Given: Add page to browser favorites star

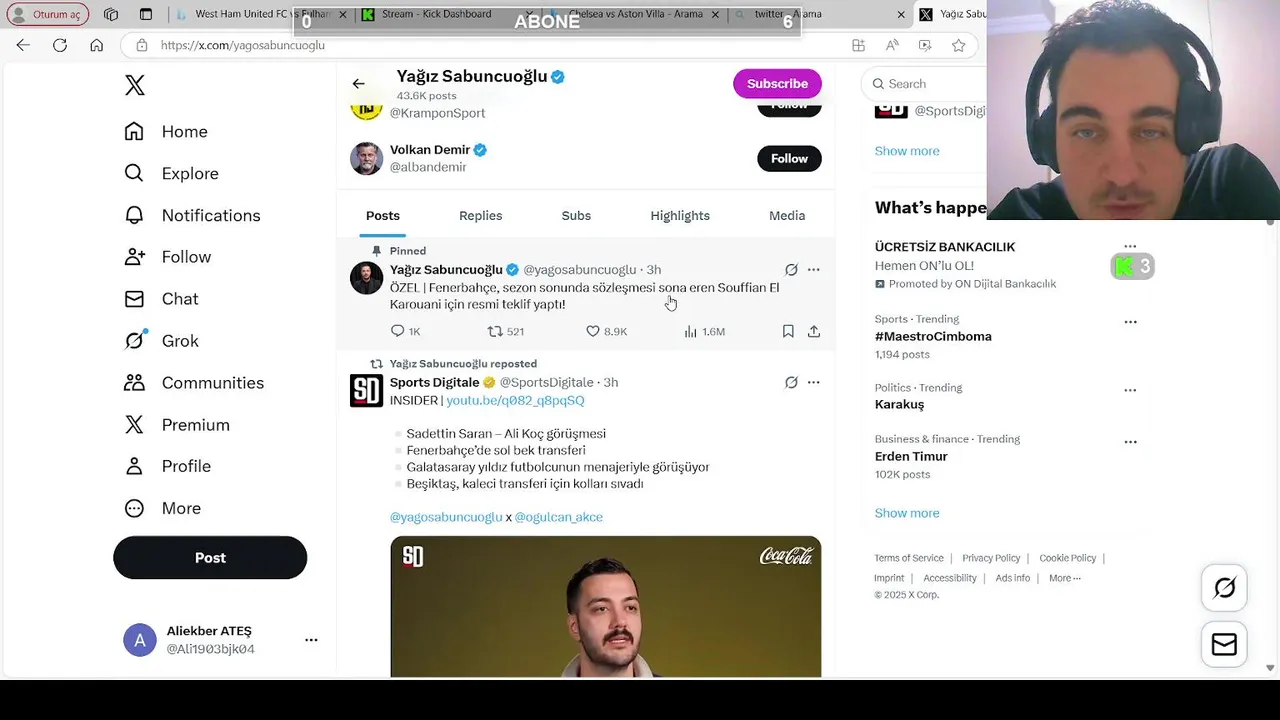Looking at the screenshot, I should 959,45.
